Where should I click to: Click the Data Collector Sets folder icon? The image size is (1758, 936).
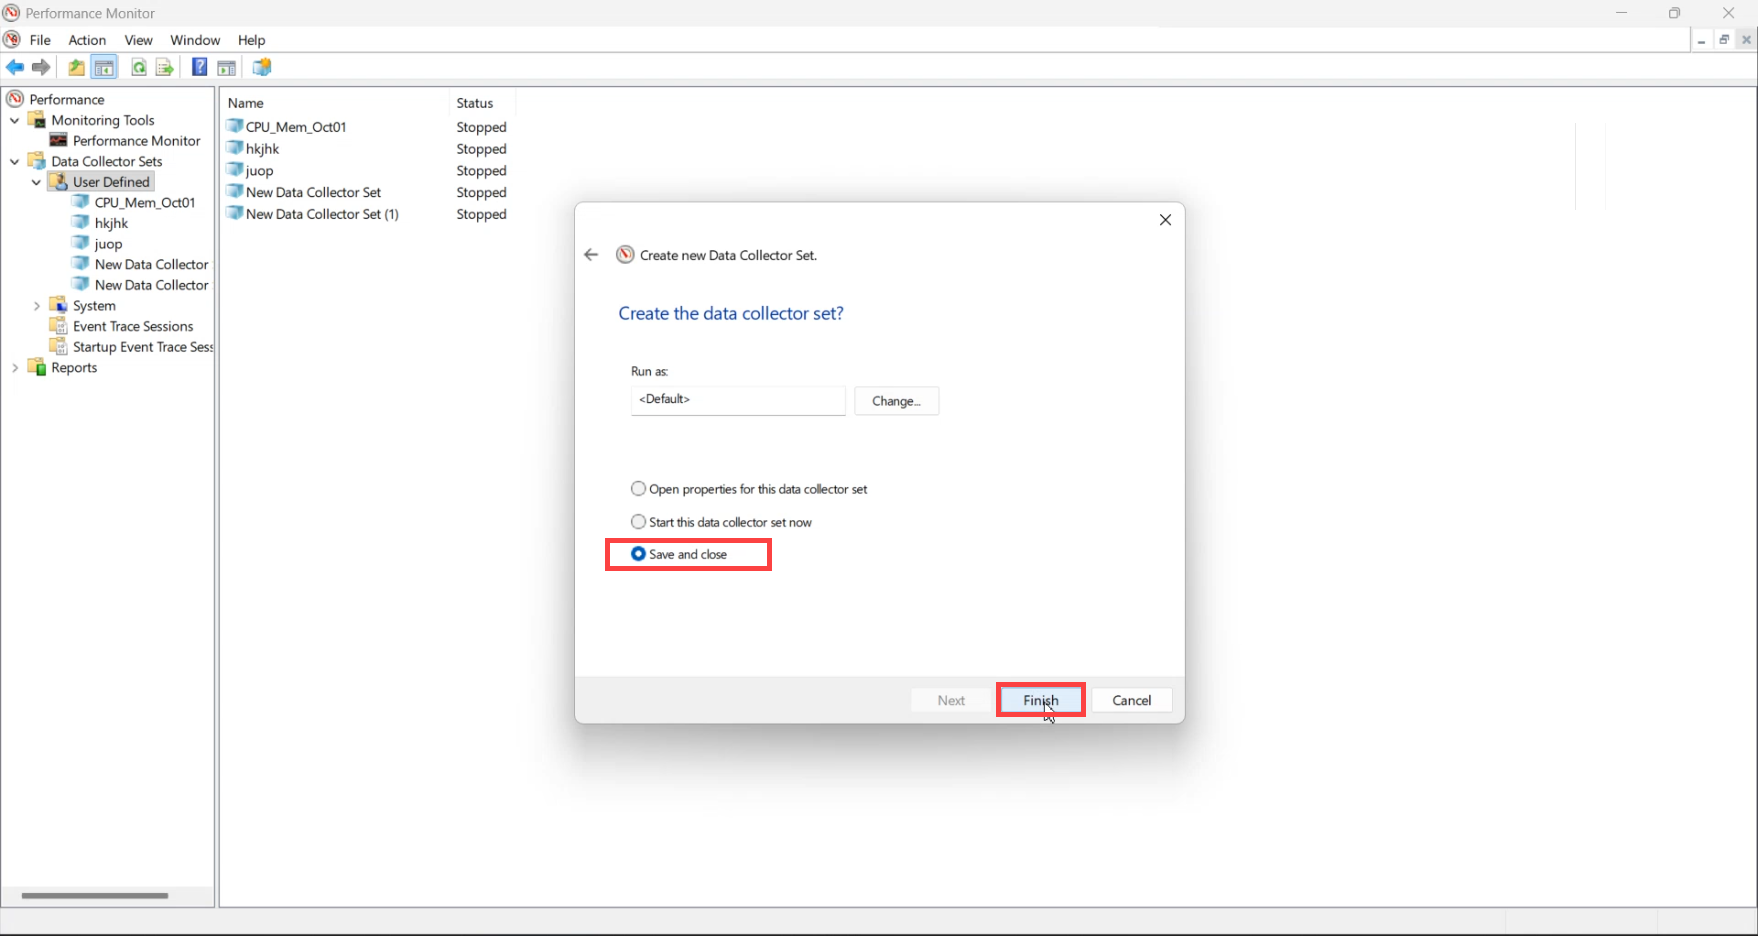[37, 161]
